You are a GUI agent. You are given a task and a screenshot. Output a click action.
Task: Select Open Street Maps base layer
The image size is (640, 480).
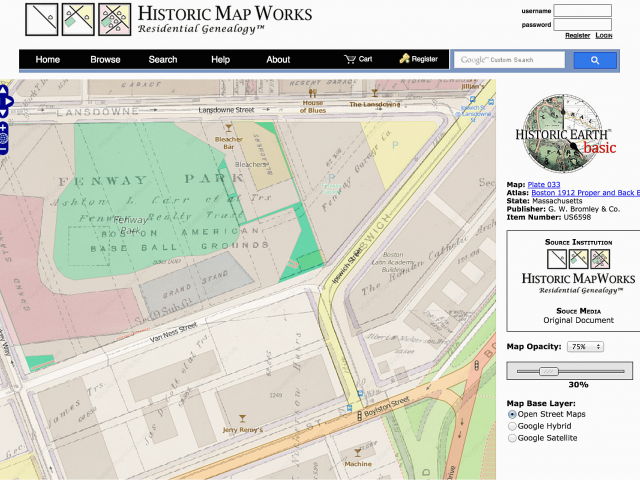point(512,414)
